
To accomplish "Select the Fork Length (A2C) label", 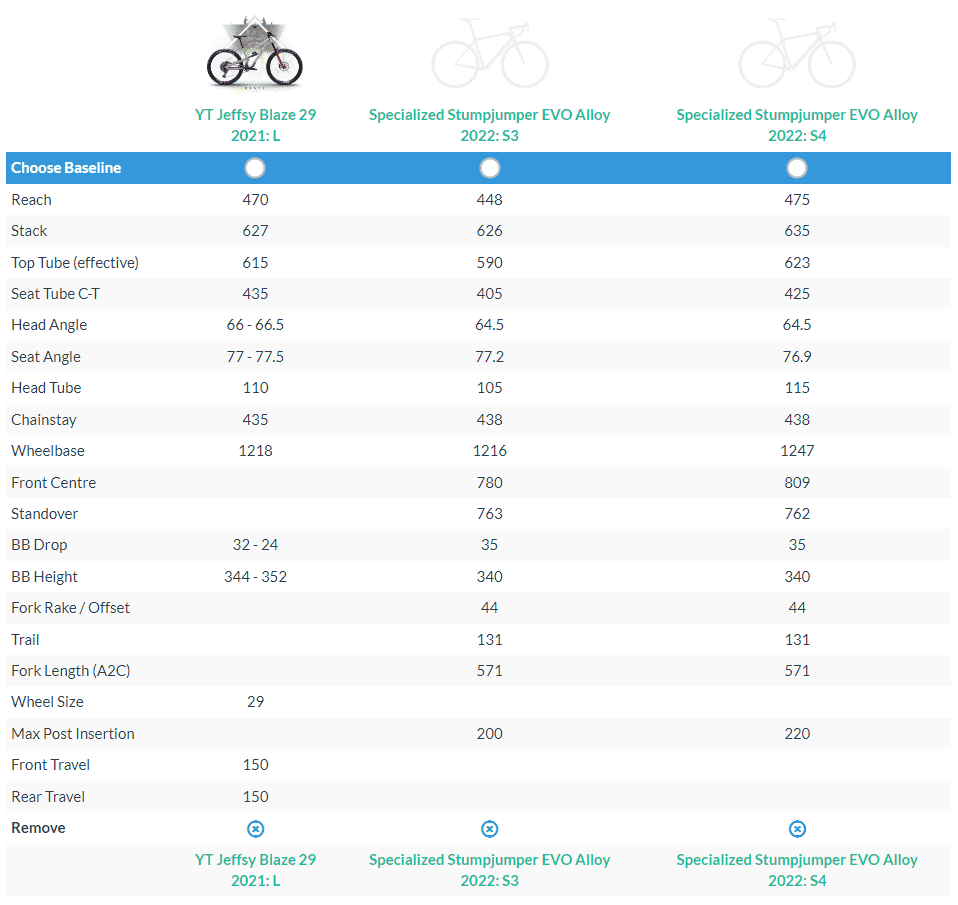I will [x=71, y=671].
